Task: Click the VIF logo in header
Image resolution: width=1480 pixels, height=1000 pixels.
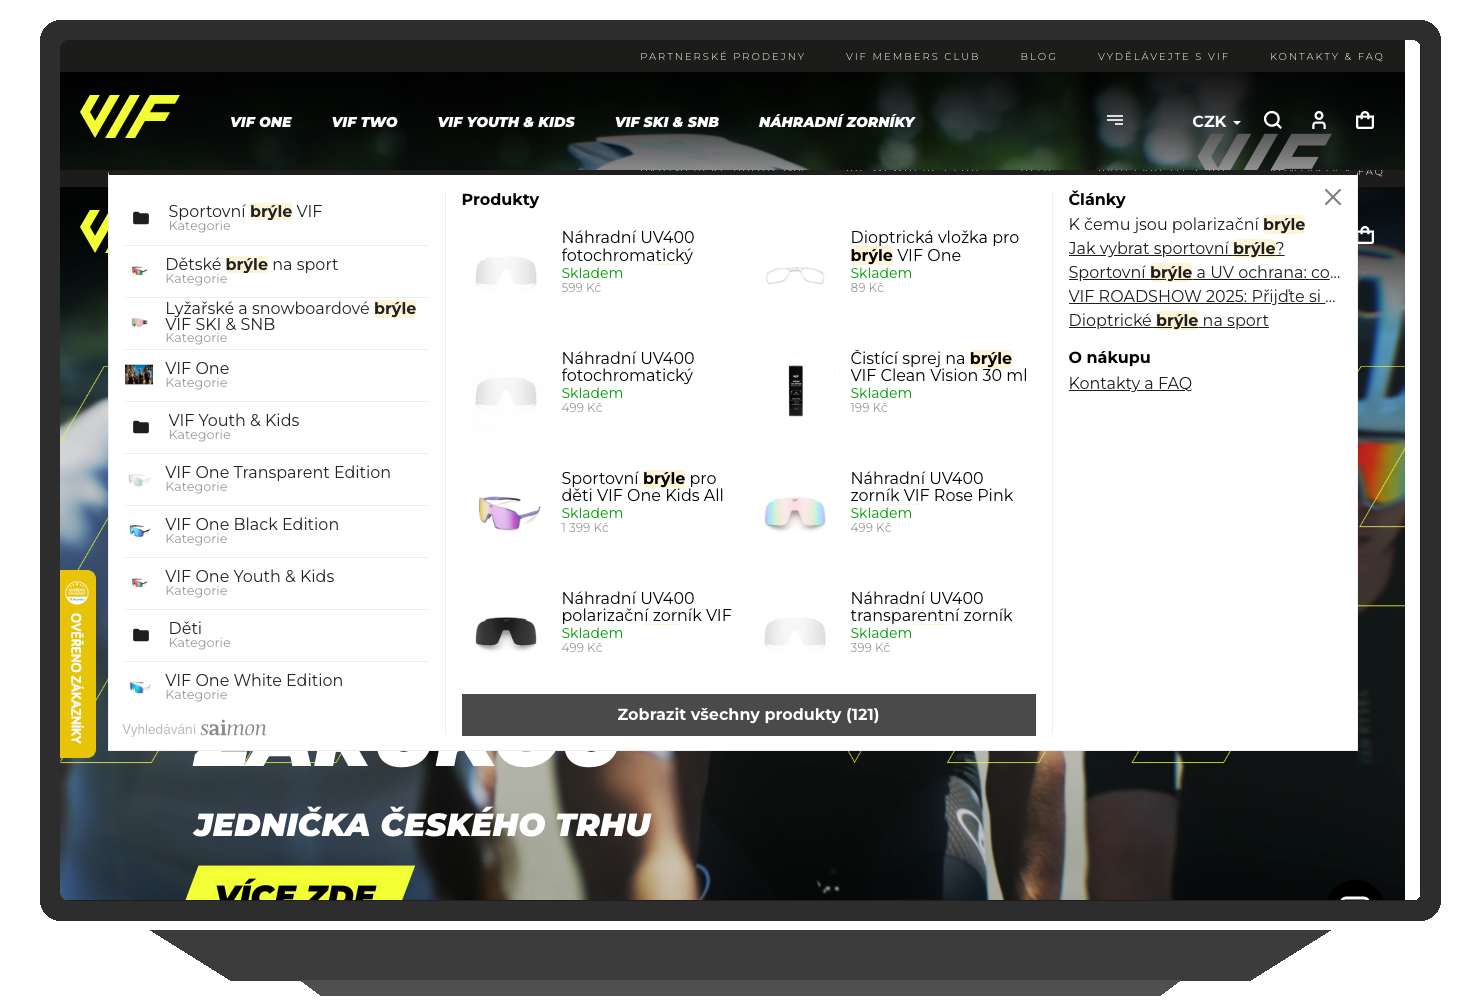Action: click(x=129, y=117)
